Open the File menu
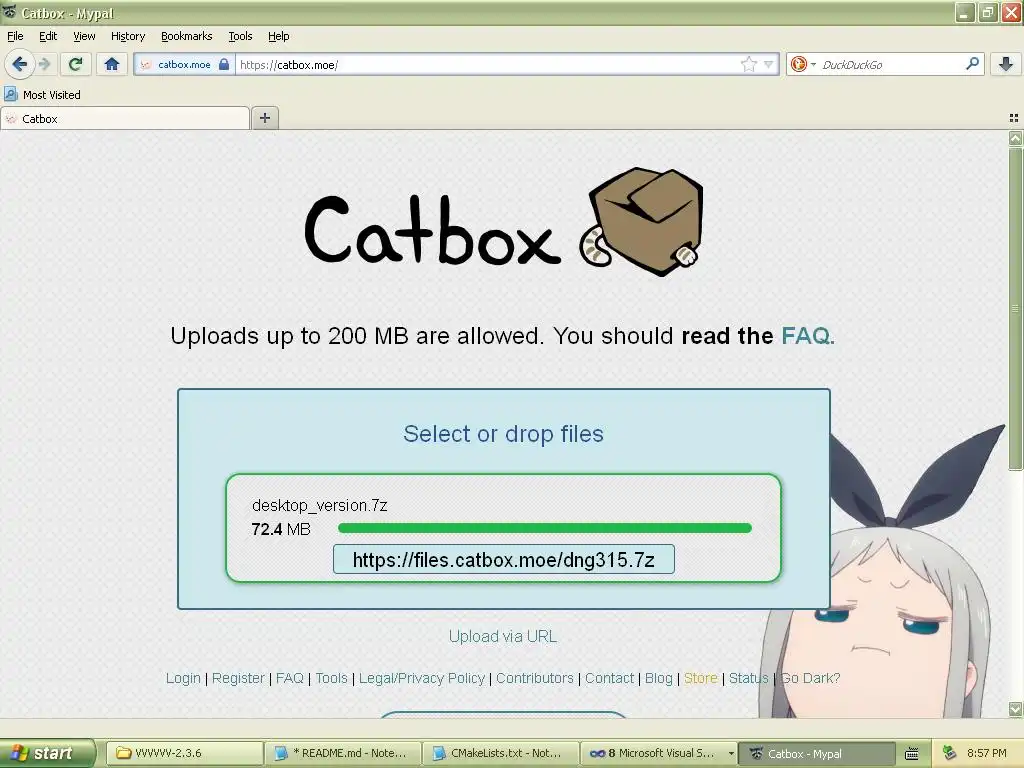Screen dimensions: 1024x768 (15, 36)
